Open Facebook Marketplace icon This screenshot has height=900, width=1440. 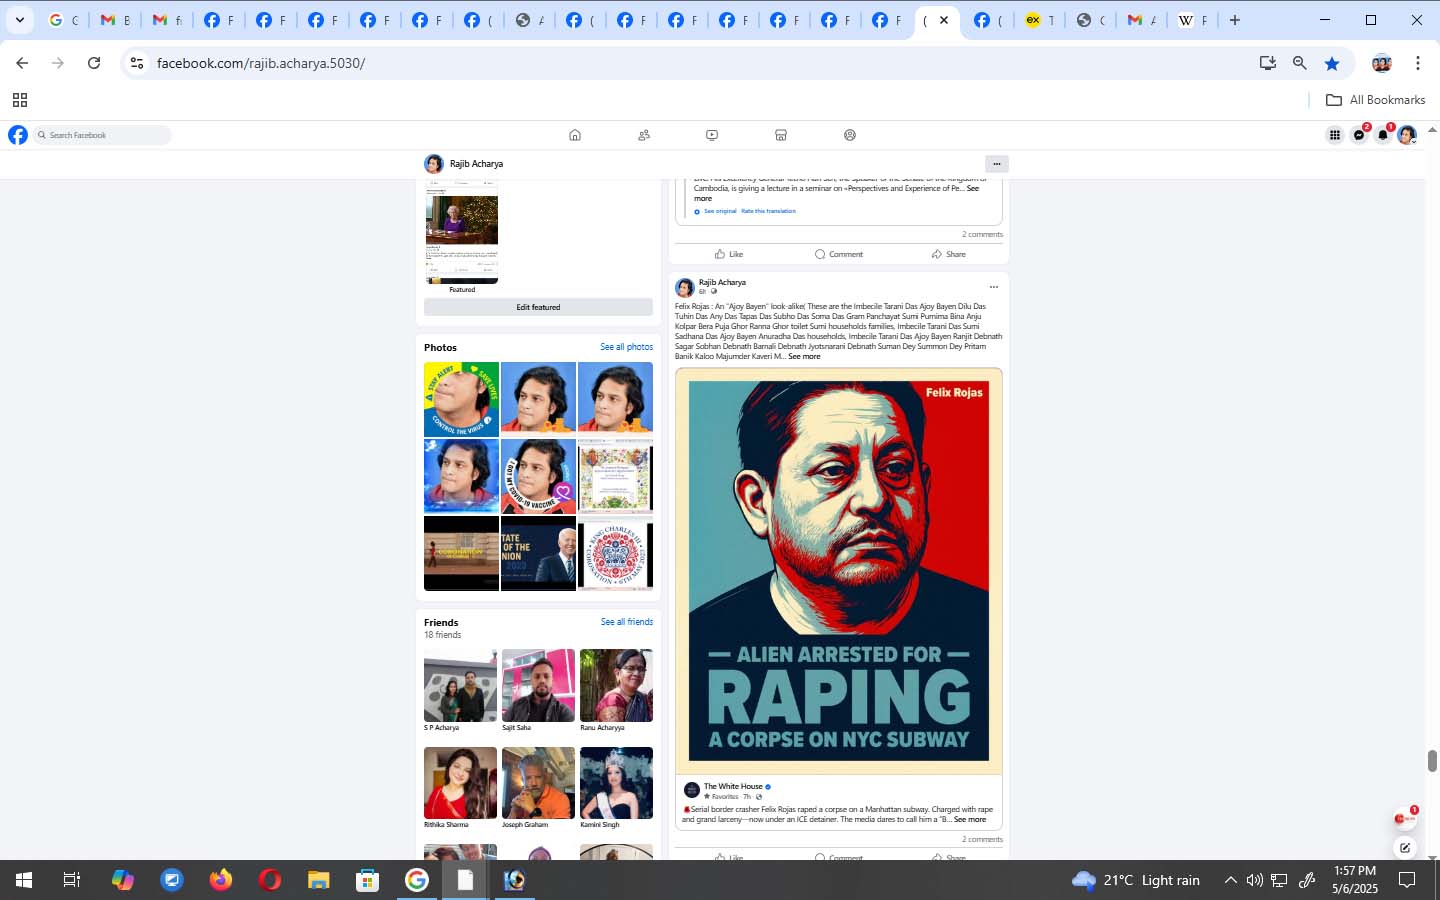pyautogui.click(x=781, y=135)
